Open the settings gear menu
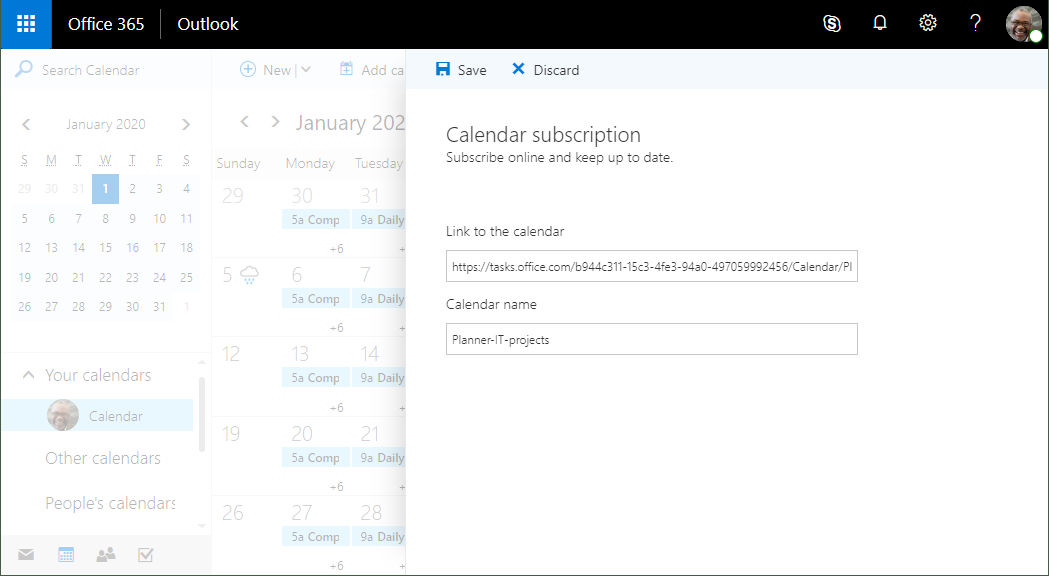This screenshot has width=1049, height=576. coord(928,24)
